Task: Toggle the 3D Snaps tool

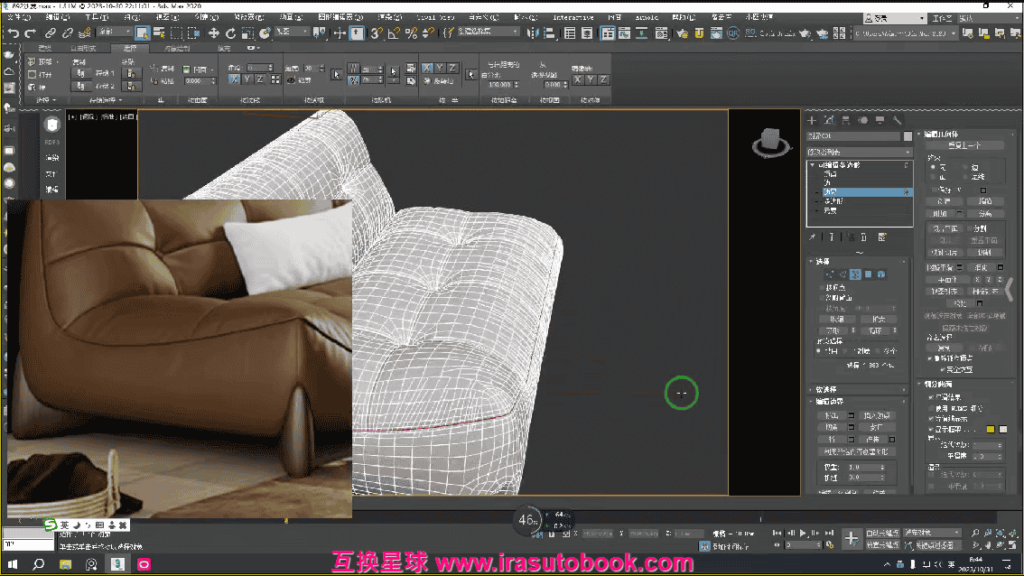Action: (376, 33)
